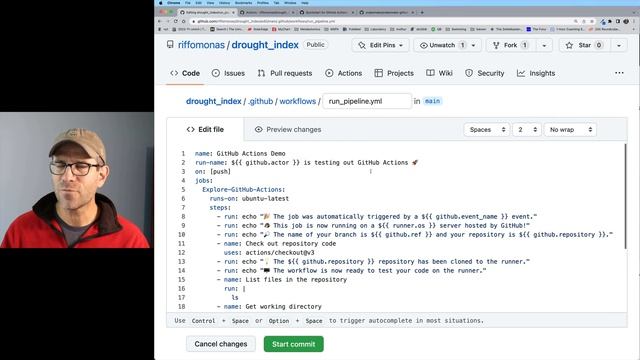640x360 pixels.
Task: Open the indent size dropdown showing 2
Action: coord(527,129)
